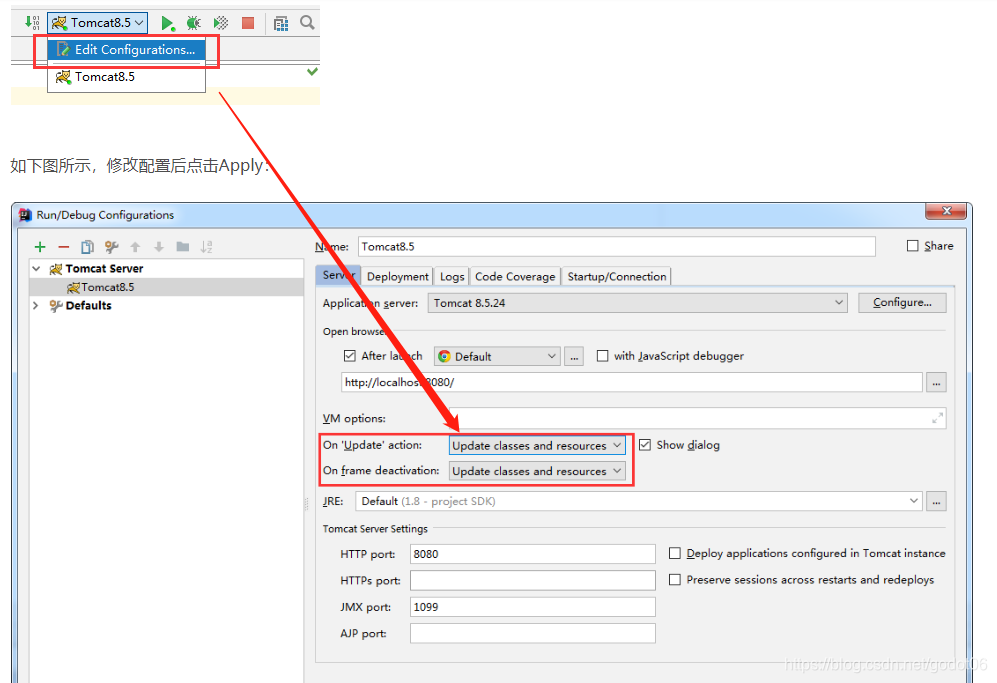Expand the Defaults tree node

pos(36,306)
